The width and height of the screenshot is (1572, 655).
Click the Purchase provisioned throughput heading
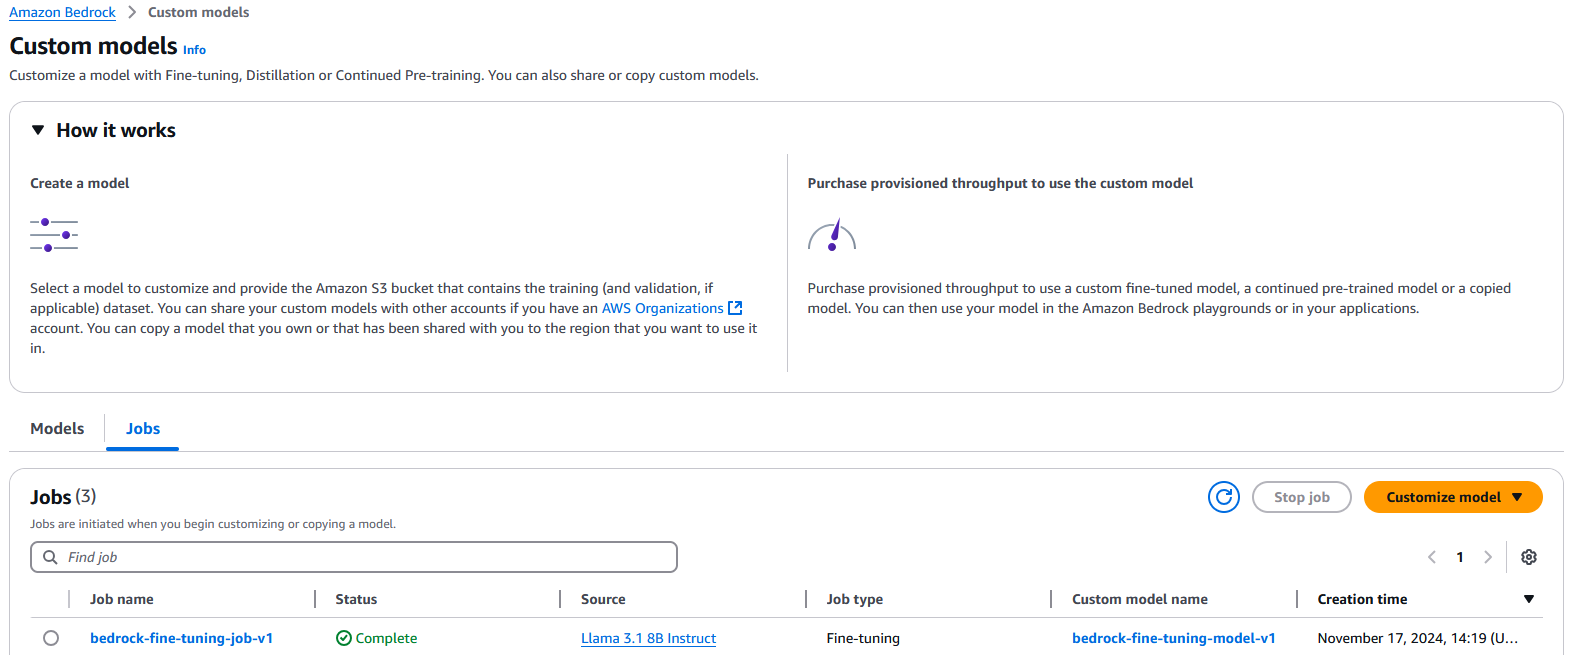[1000, 183]
